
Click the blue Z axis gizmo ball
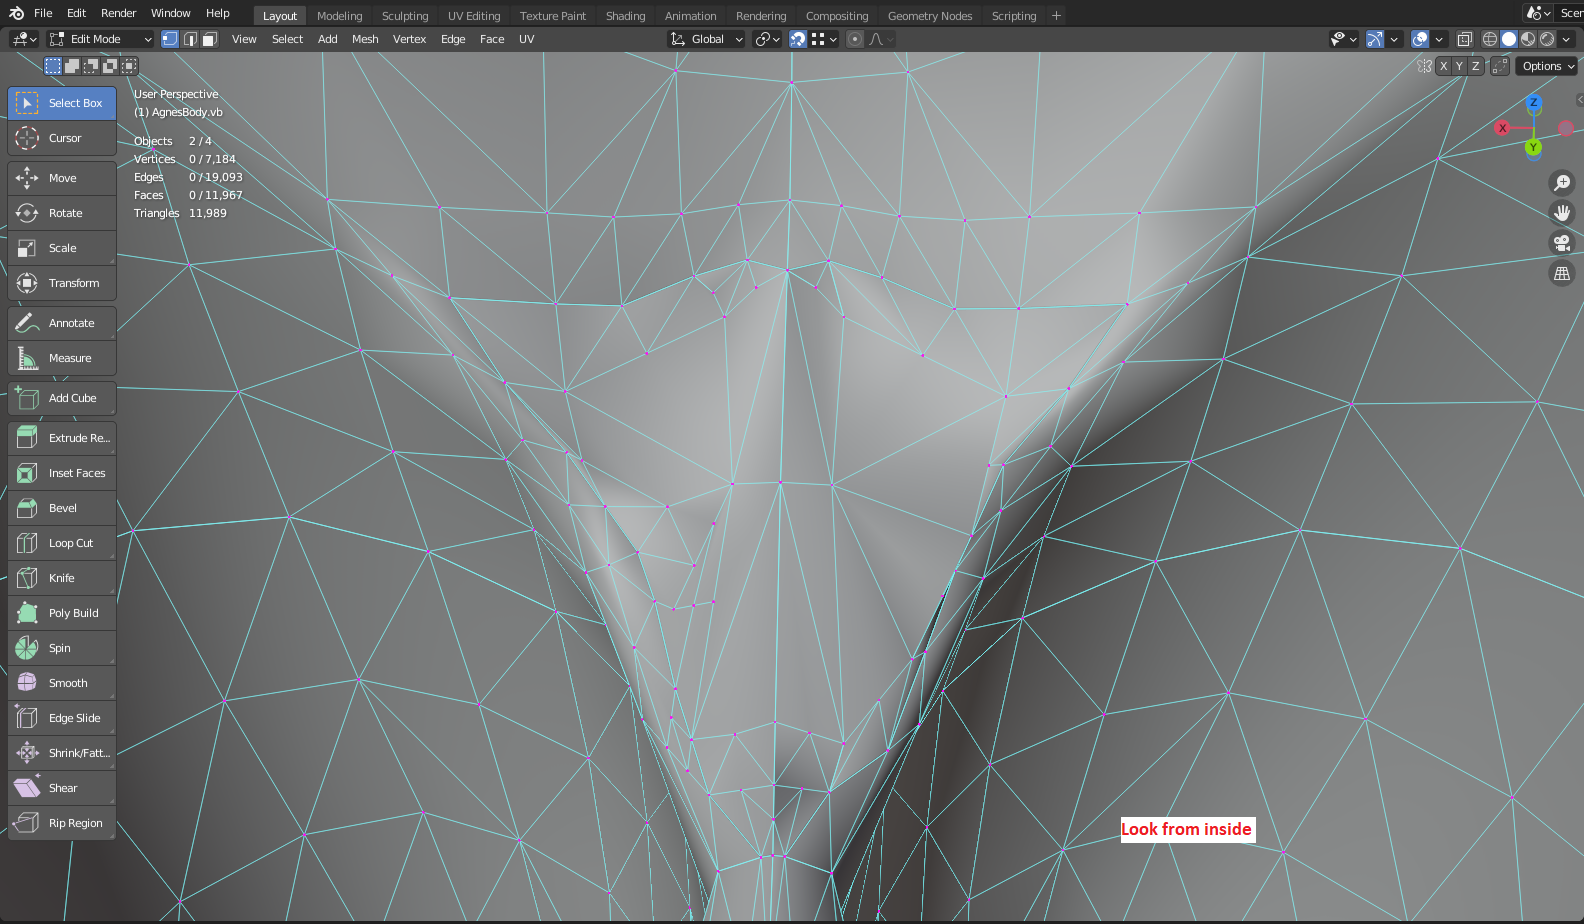tap(1533, 102)
